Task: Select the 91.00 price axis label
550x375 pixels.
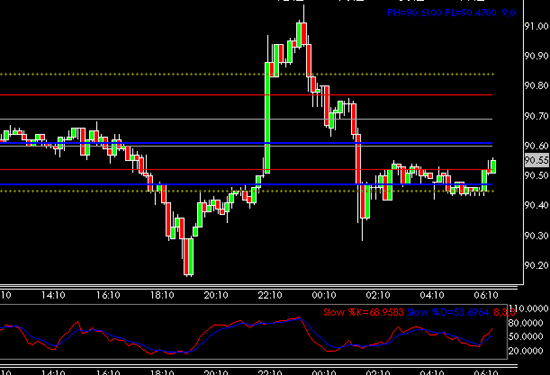Action: click(537, 26)
